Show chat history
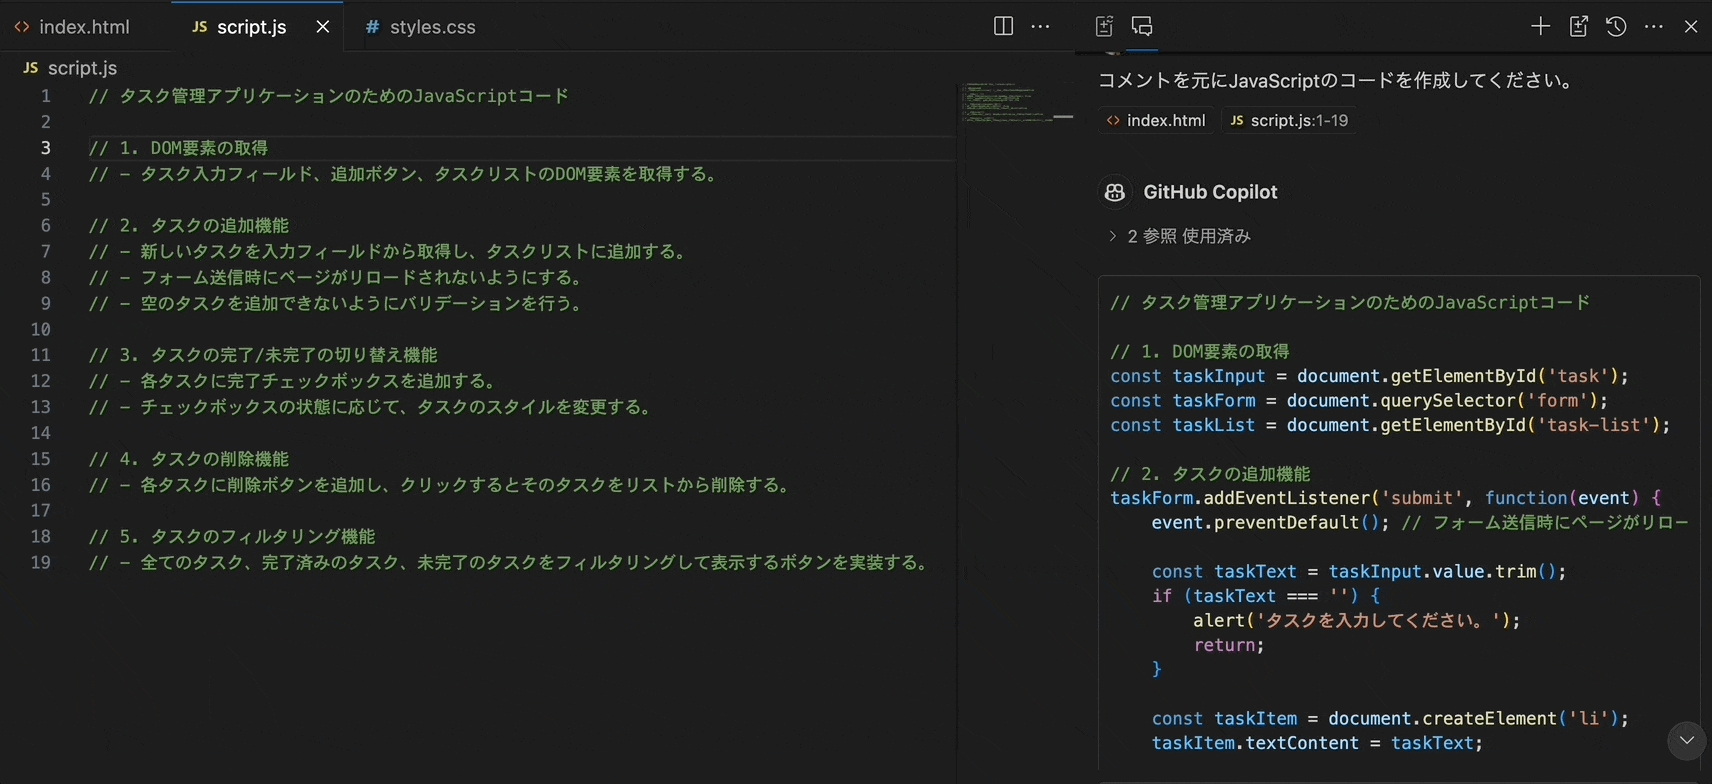This screenshot has height=784, width=1712. pos(1616,27)
